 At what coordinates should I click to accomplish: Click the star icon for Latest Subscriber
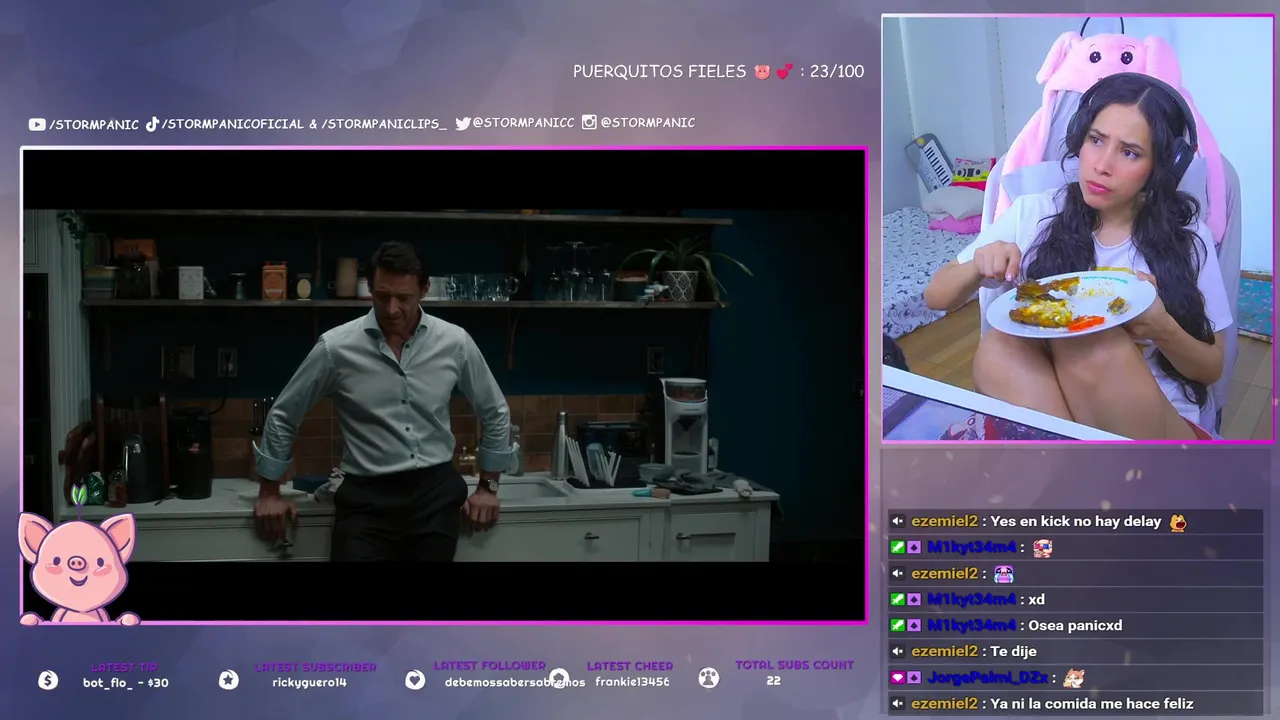[228, 680]
